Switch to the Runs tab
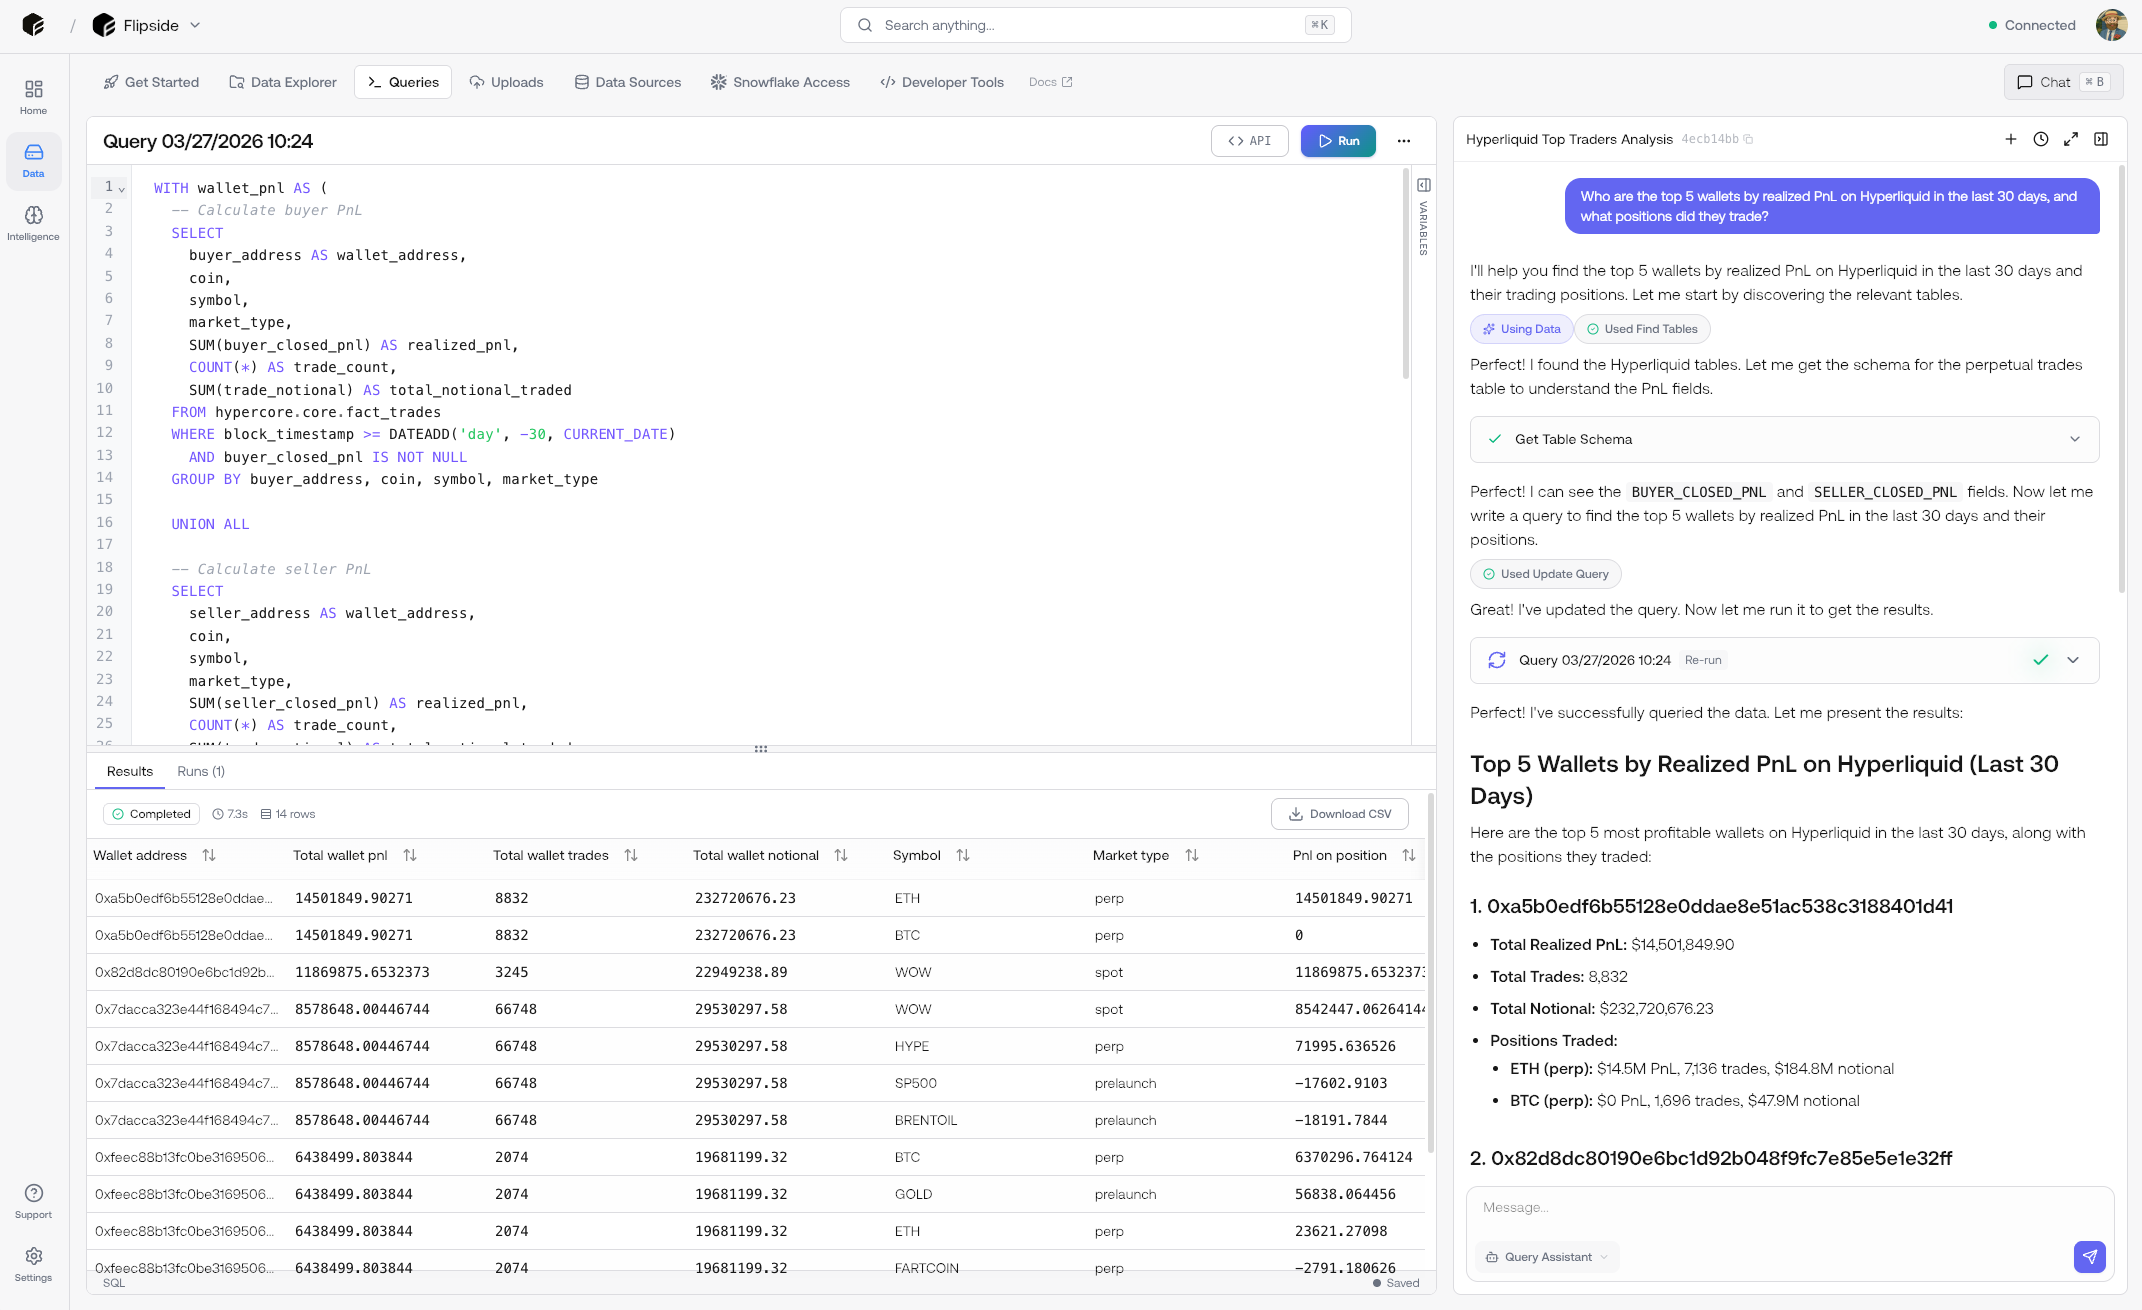 pos(200,771)
